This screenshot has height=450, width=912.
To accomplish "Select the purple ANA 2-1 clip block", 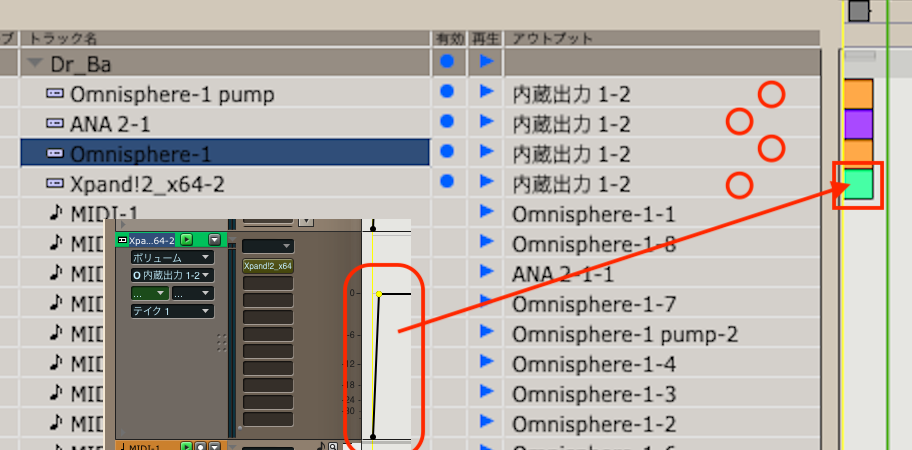I will coord(858,124).
